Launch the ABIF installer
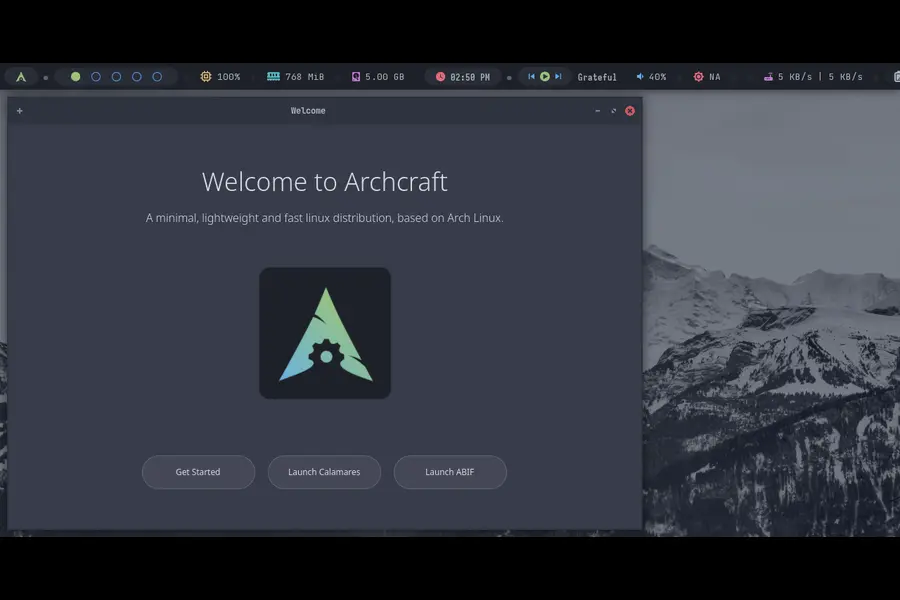This screenshot has height=600, width=900. pyautogui.click(x=450, y=472)
